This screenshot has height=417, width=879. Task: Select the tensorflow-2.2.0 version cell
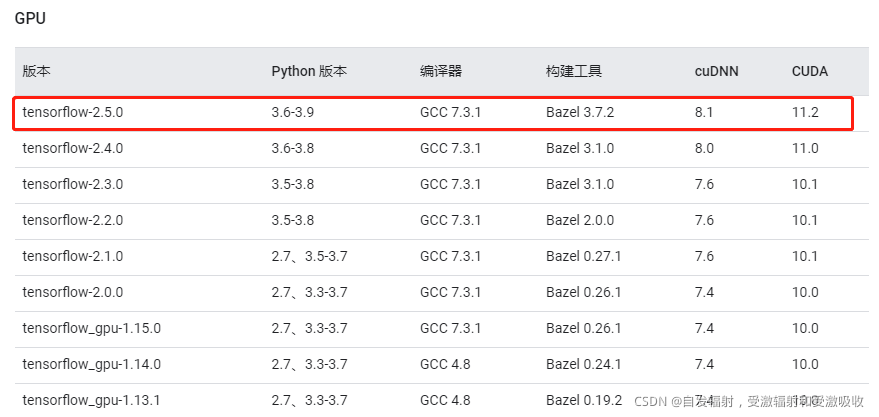pyautogui.click(x=72, y=220)
